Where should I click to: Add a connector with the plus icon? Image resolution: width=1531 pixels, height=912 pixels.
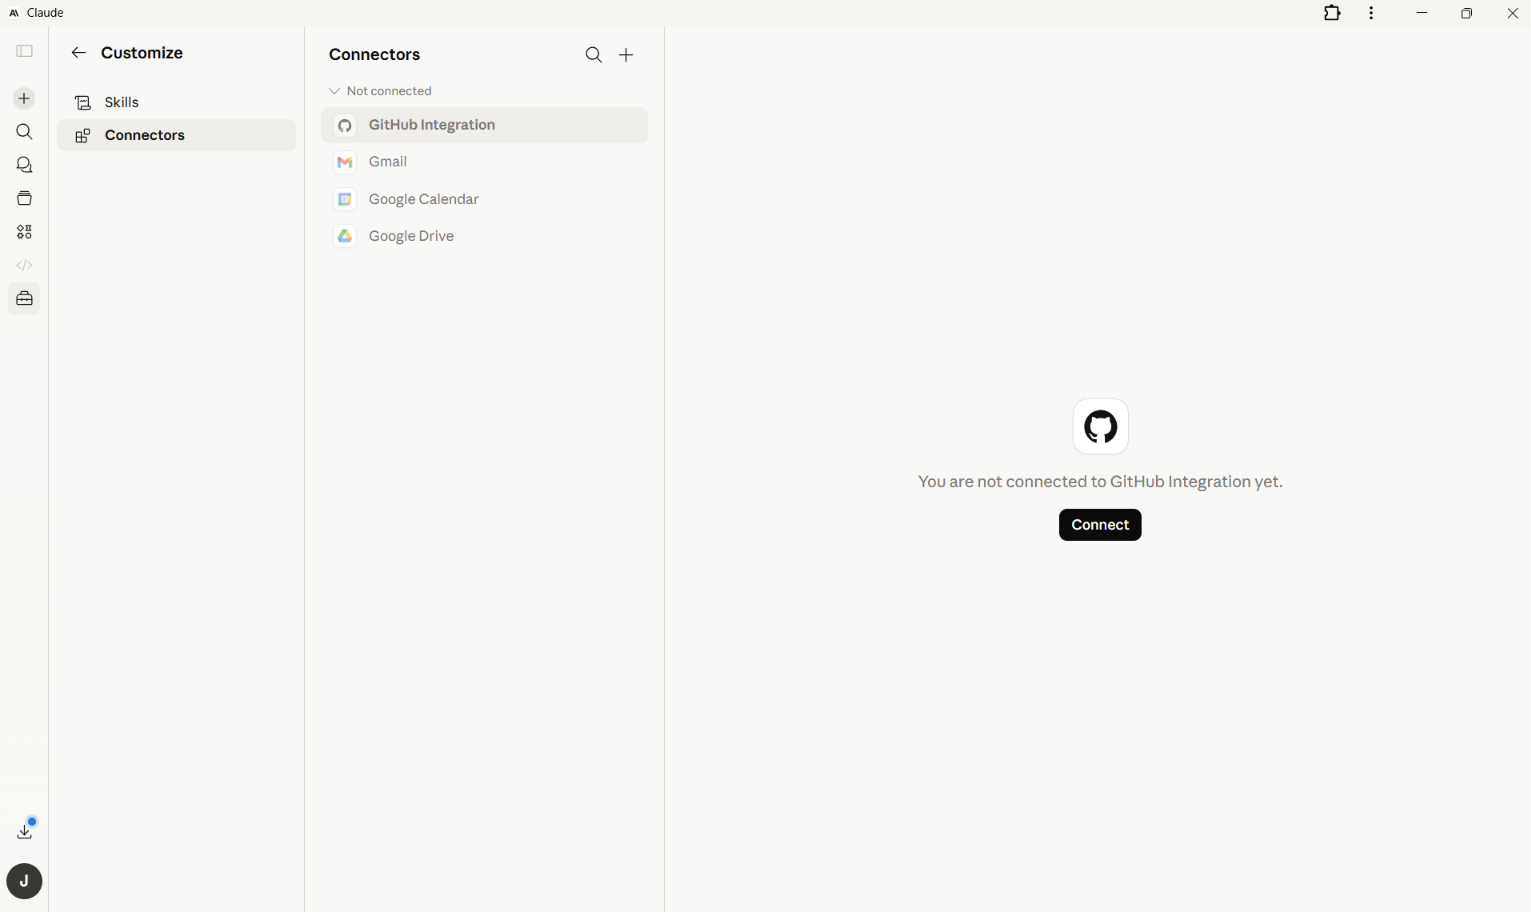(626, 55)
